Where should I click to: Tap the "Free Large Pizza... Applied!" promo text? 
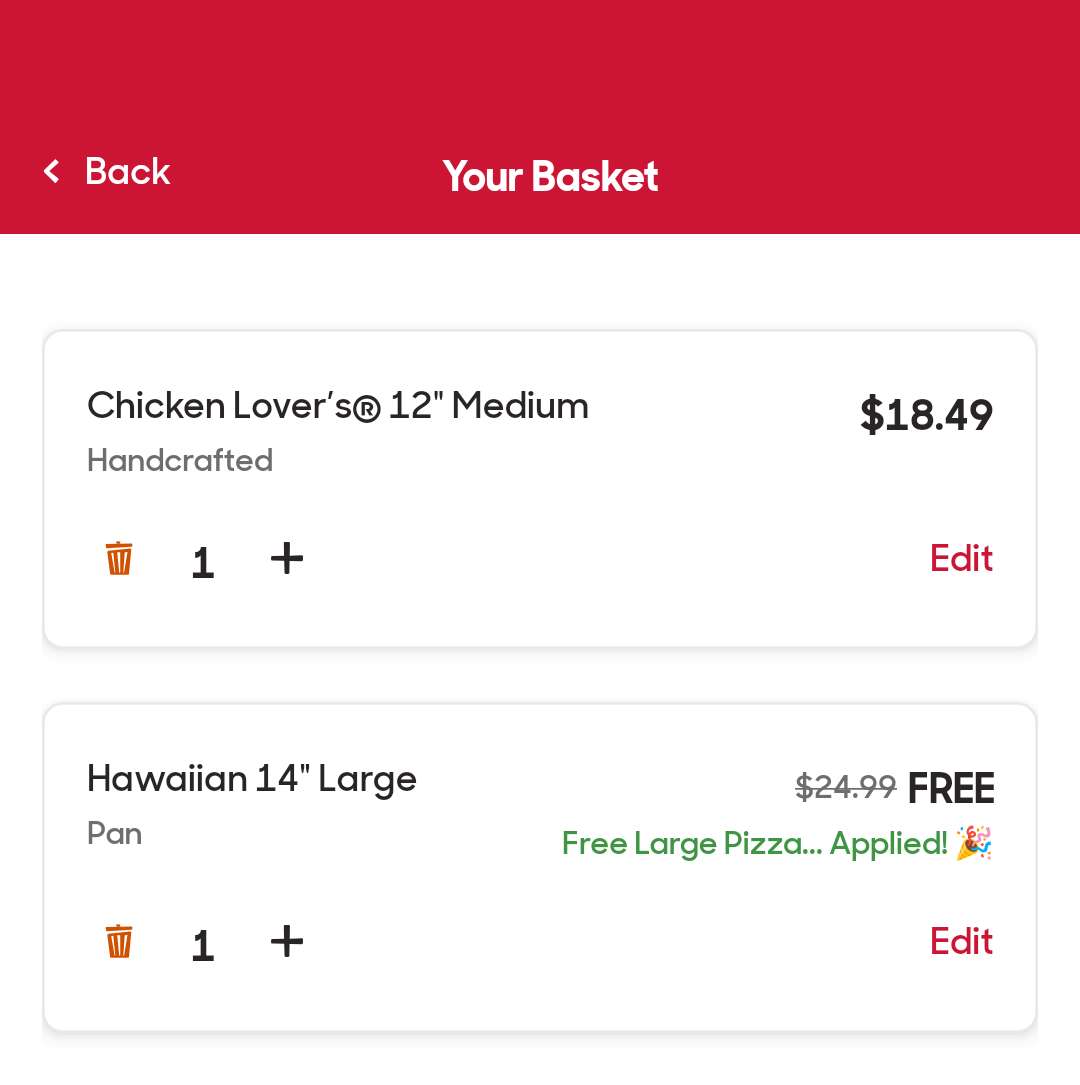pos(754,844)
